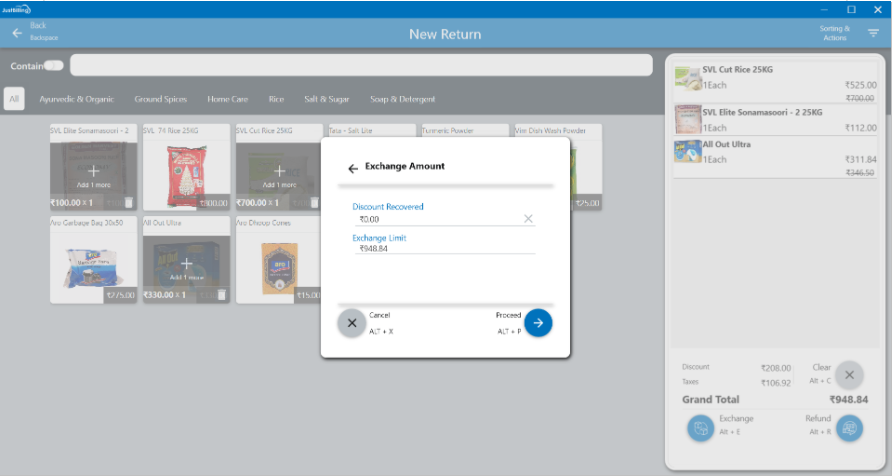Select the All category tab
The width and height of the screenshot is (893, 476).
(x=15, y=99)
